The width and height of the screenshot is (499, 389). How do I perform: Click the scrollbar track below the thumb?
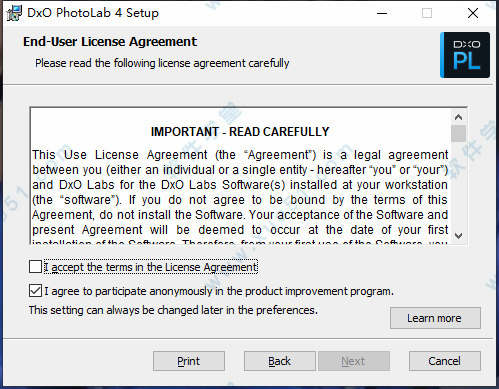pyautogui.click(x=459, y=185)
